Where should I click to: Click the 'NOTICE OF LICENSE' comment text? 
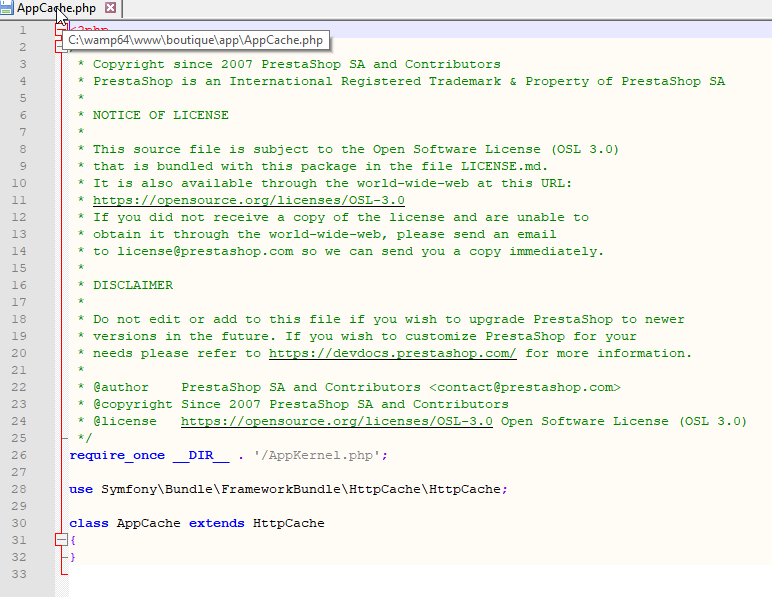point(161,115)
